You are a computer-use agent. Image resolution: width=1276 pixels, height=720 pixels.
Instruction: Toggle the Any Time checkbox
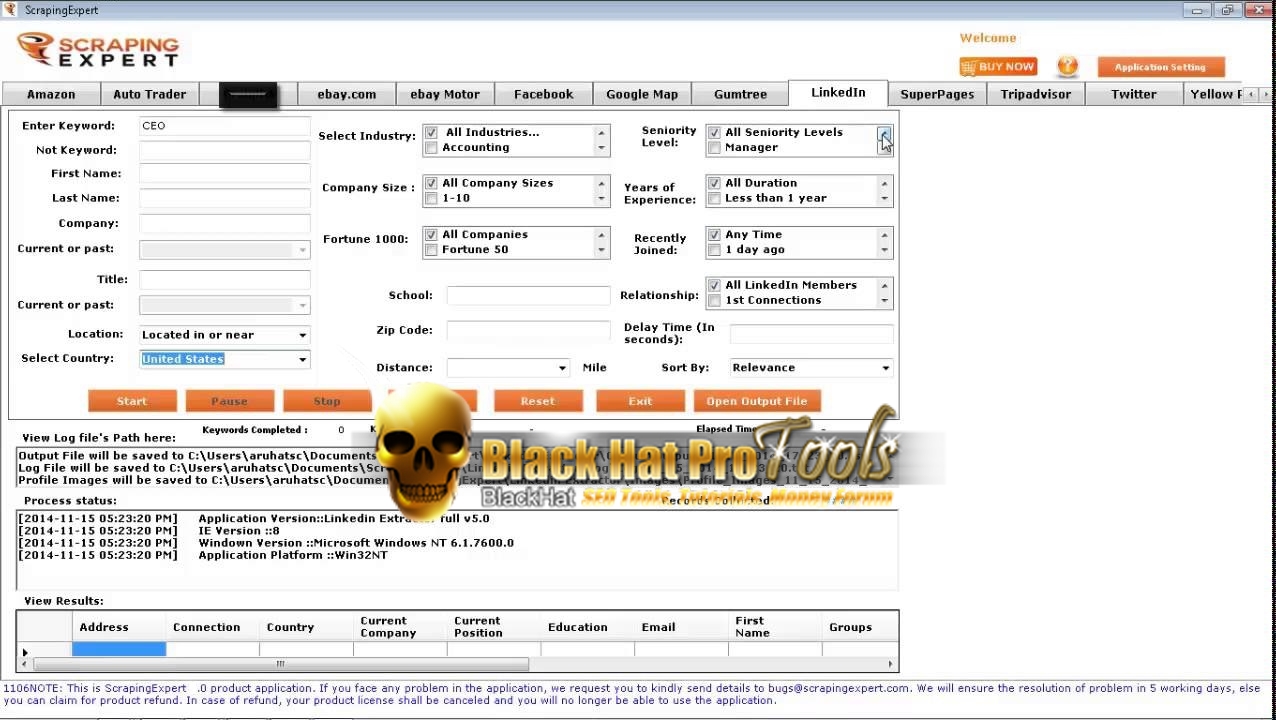pos(714,235)
